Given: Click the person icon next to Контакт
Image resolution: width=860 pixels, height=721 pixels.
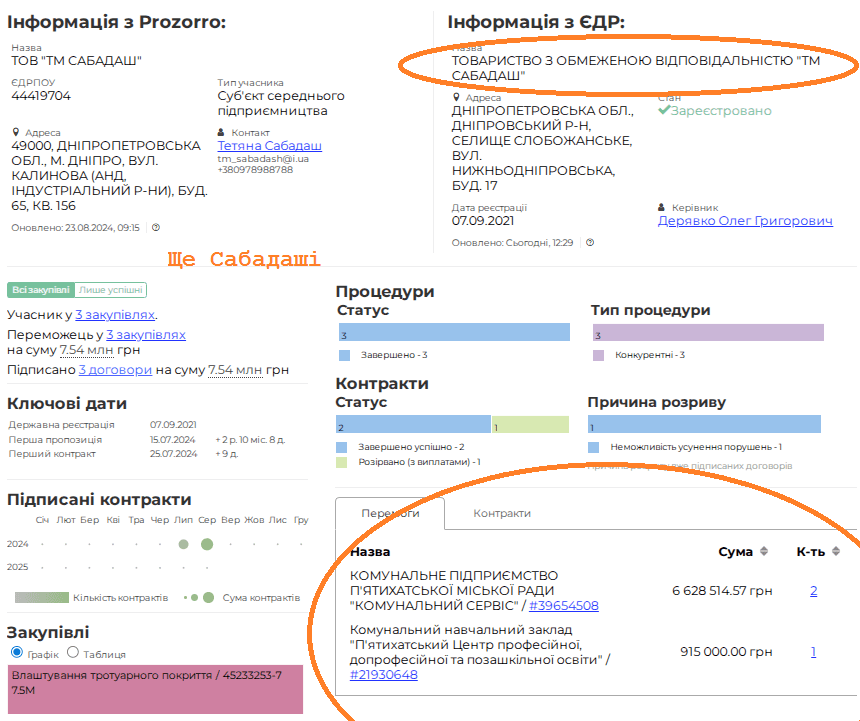Looking at the screenshot, I should [x=222, y=132].
